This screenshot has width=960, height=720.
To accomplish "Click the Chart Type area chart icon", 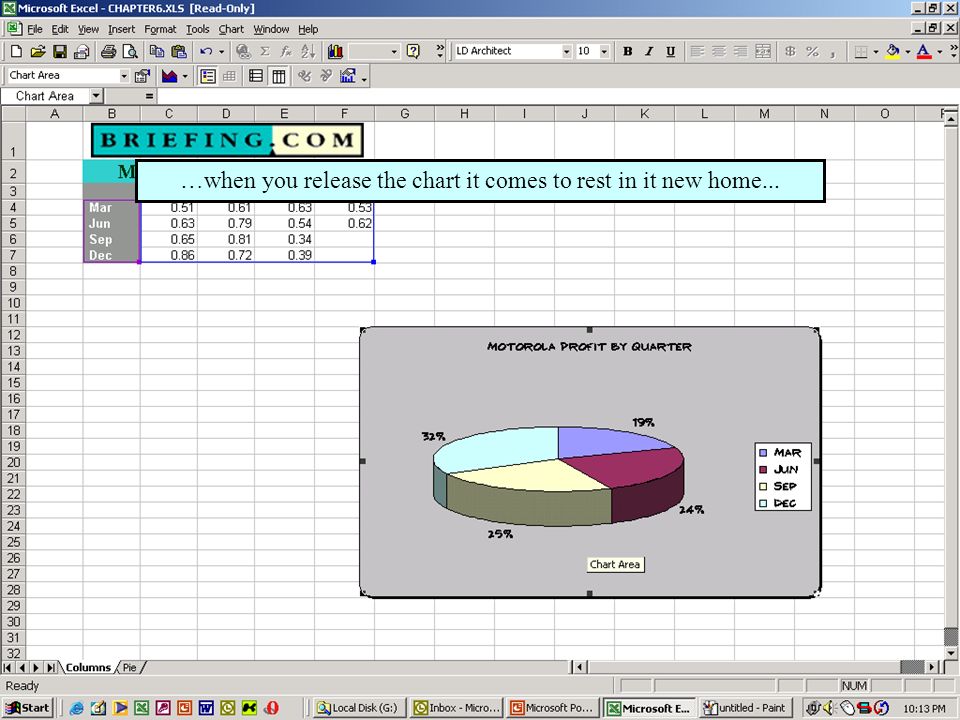I will [170, 76].
